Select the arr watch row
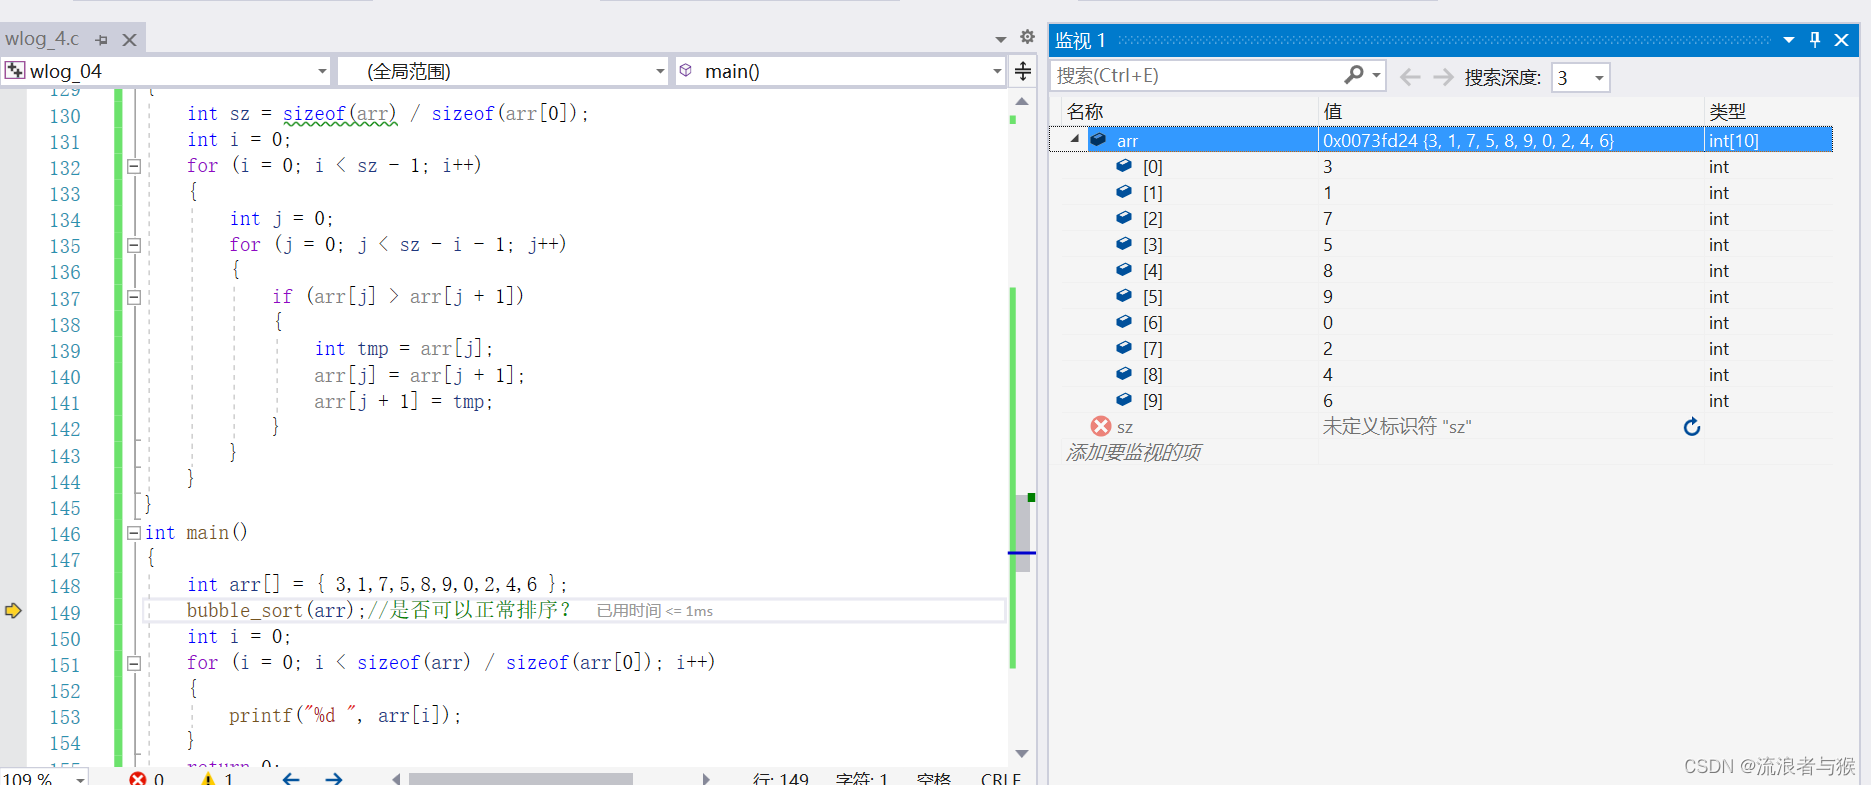1871x785 pixels. click(1441, 140)
